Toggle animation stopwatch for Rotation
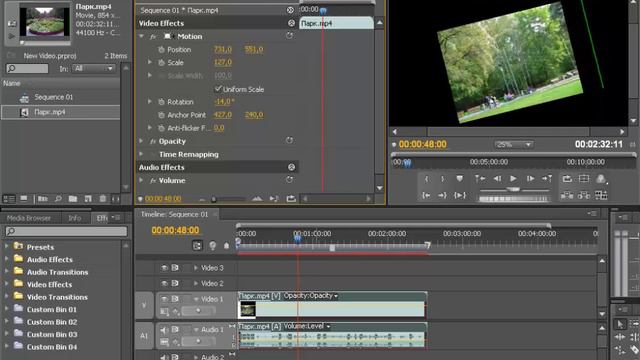Viewport: 640px width, 360px height. pyautogui.click(x=161, y=102)
